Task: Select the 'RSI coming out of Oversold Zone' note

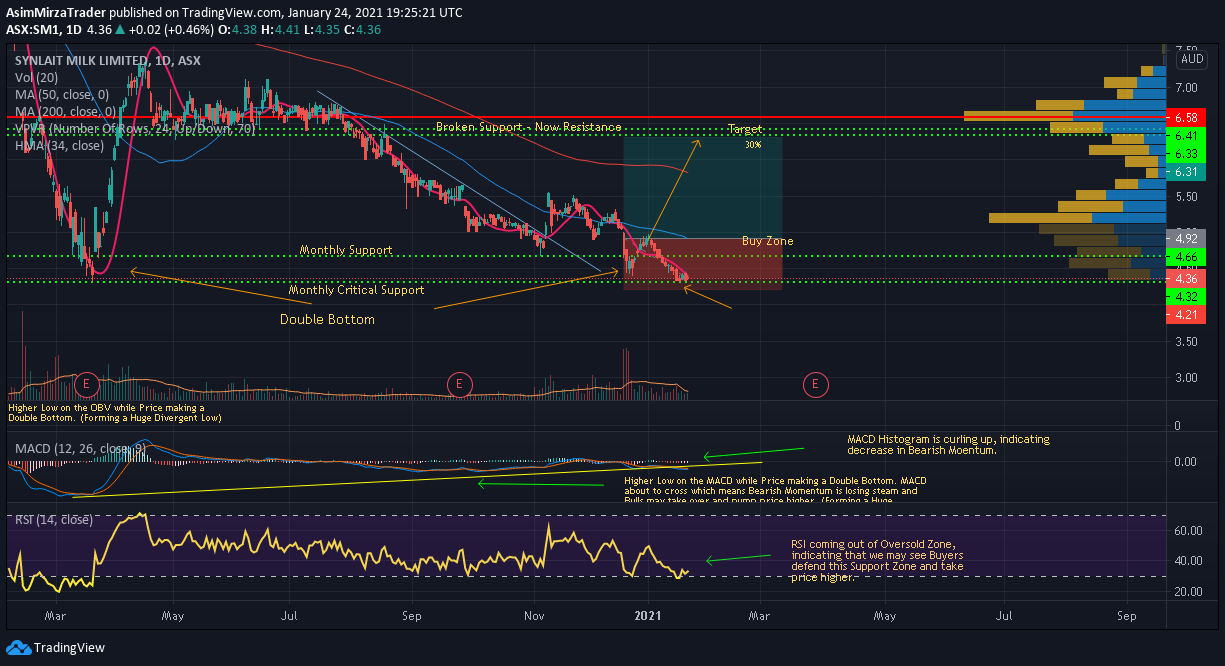Action: pyautogui.click(x=877, y=561)
